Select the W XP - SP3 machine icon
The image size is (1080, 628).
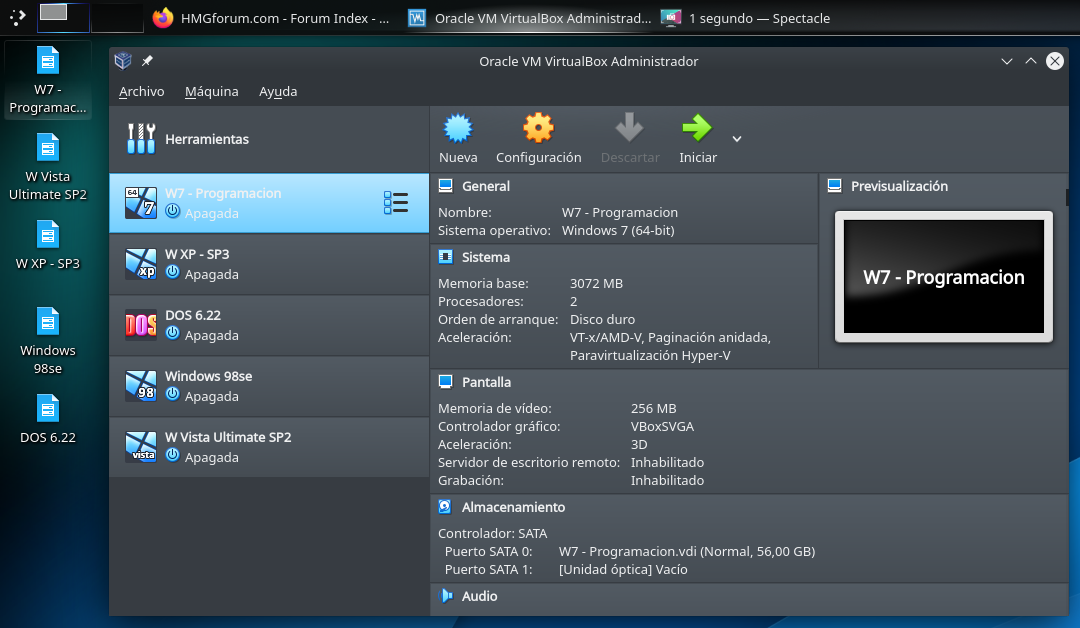pyautogui.click(x=141, y=264)
